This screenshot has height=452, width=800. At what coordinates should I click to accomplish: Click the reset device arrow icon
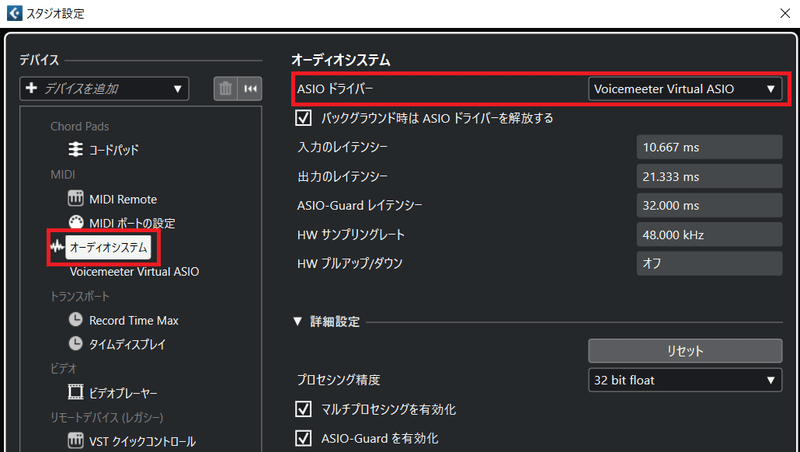click(x=250, y=89)
